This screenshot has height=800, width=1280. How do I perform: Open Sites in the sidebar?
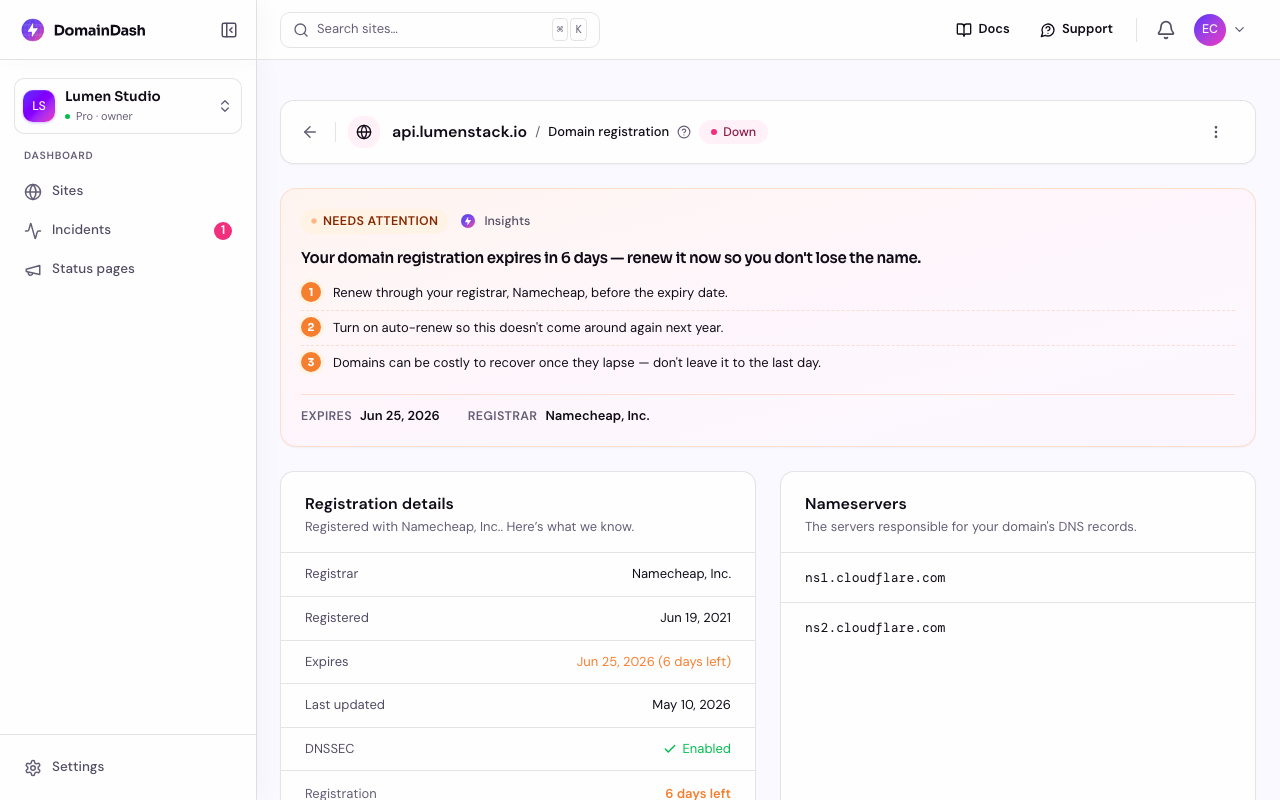128,191
